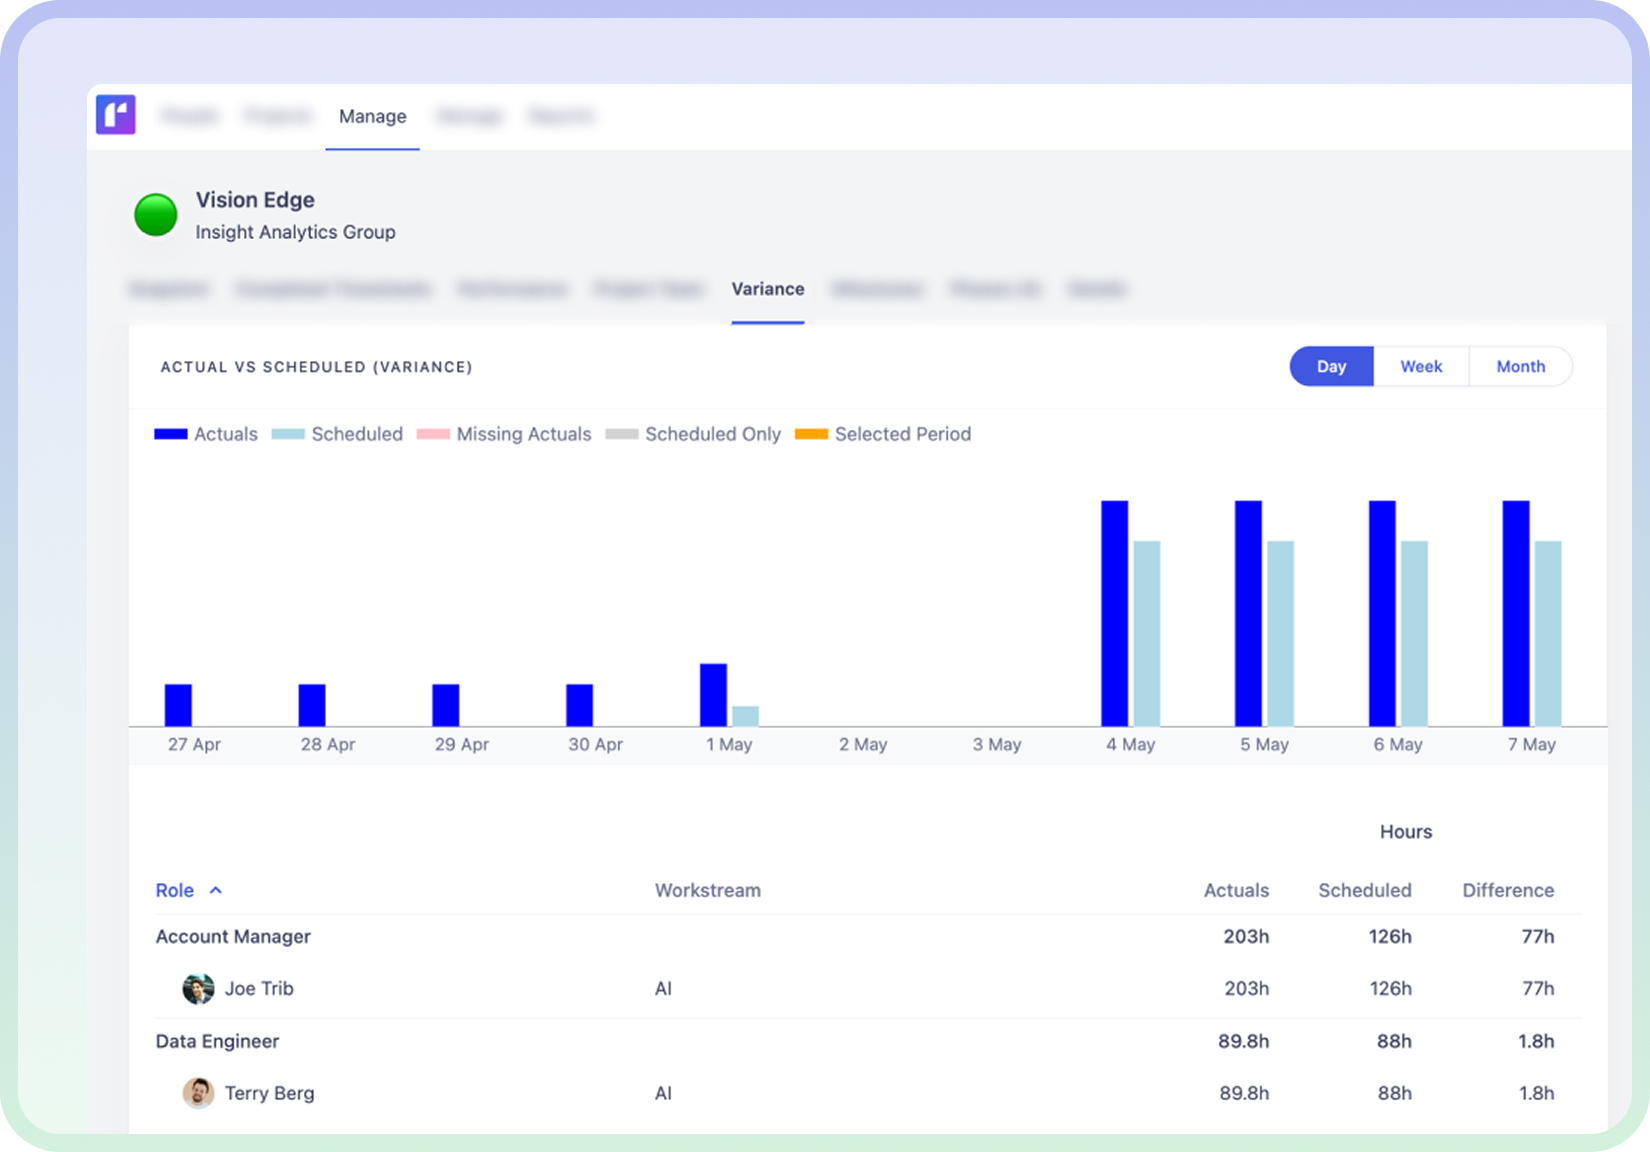Click the green project status indicator
The width and height of the screenshot is (1650, 1152).
(x=156, y=215)
